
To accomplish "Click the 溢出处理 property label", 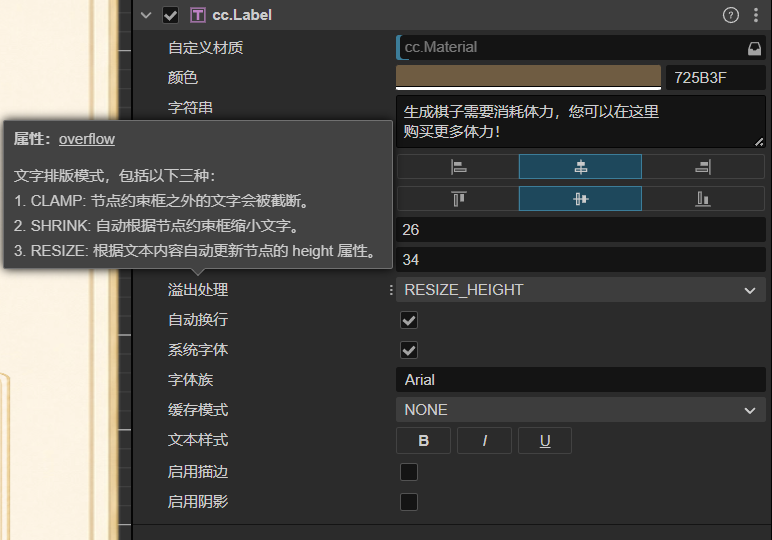I will [x=198, y=290].
